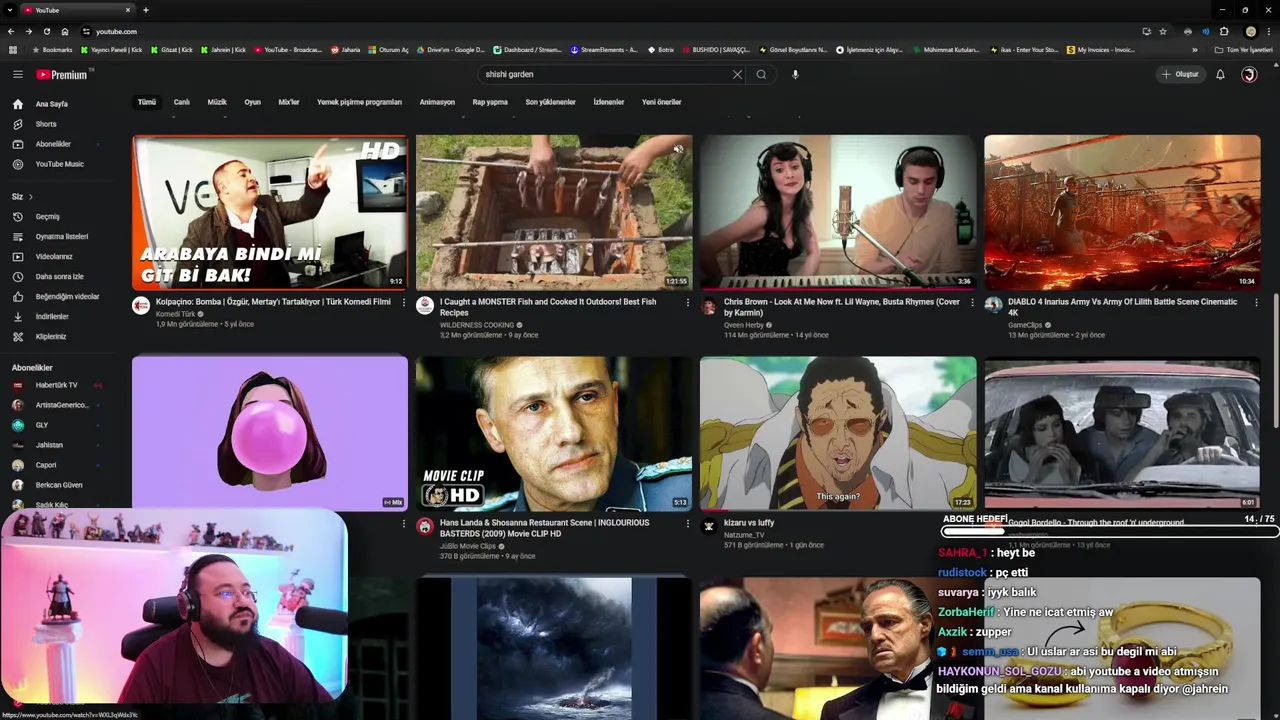The height and width of the screenshot is (720, 1280).
Task: Open a new browser tab
Action: (146, 10)
